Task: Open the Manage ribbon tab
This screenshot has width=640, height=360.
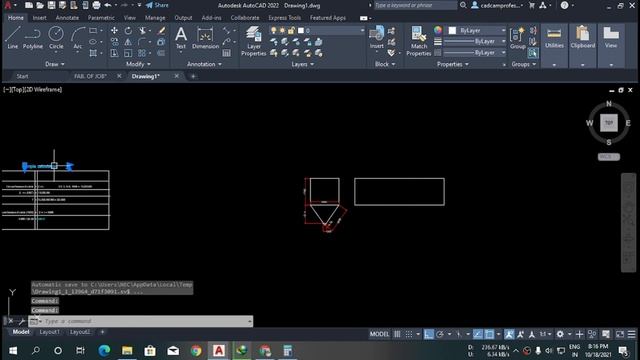Action: [x=155, y=18]
